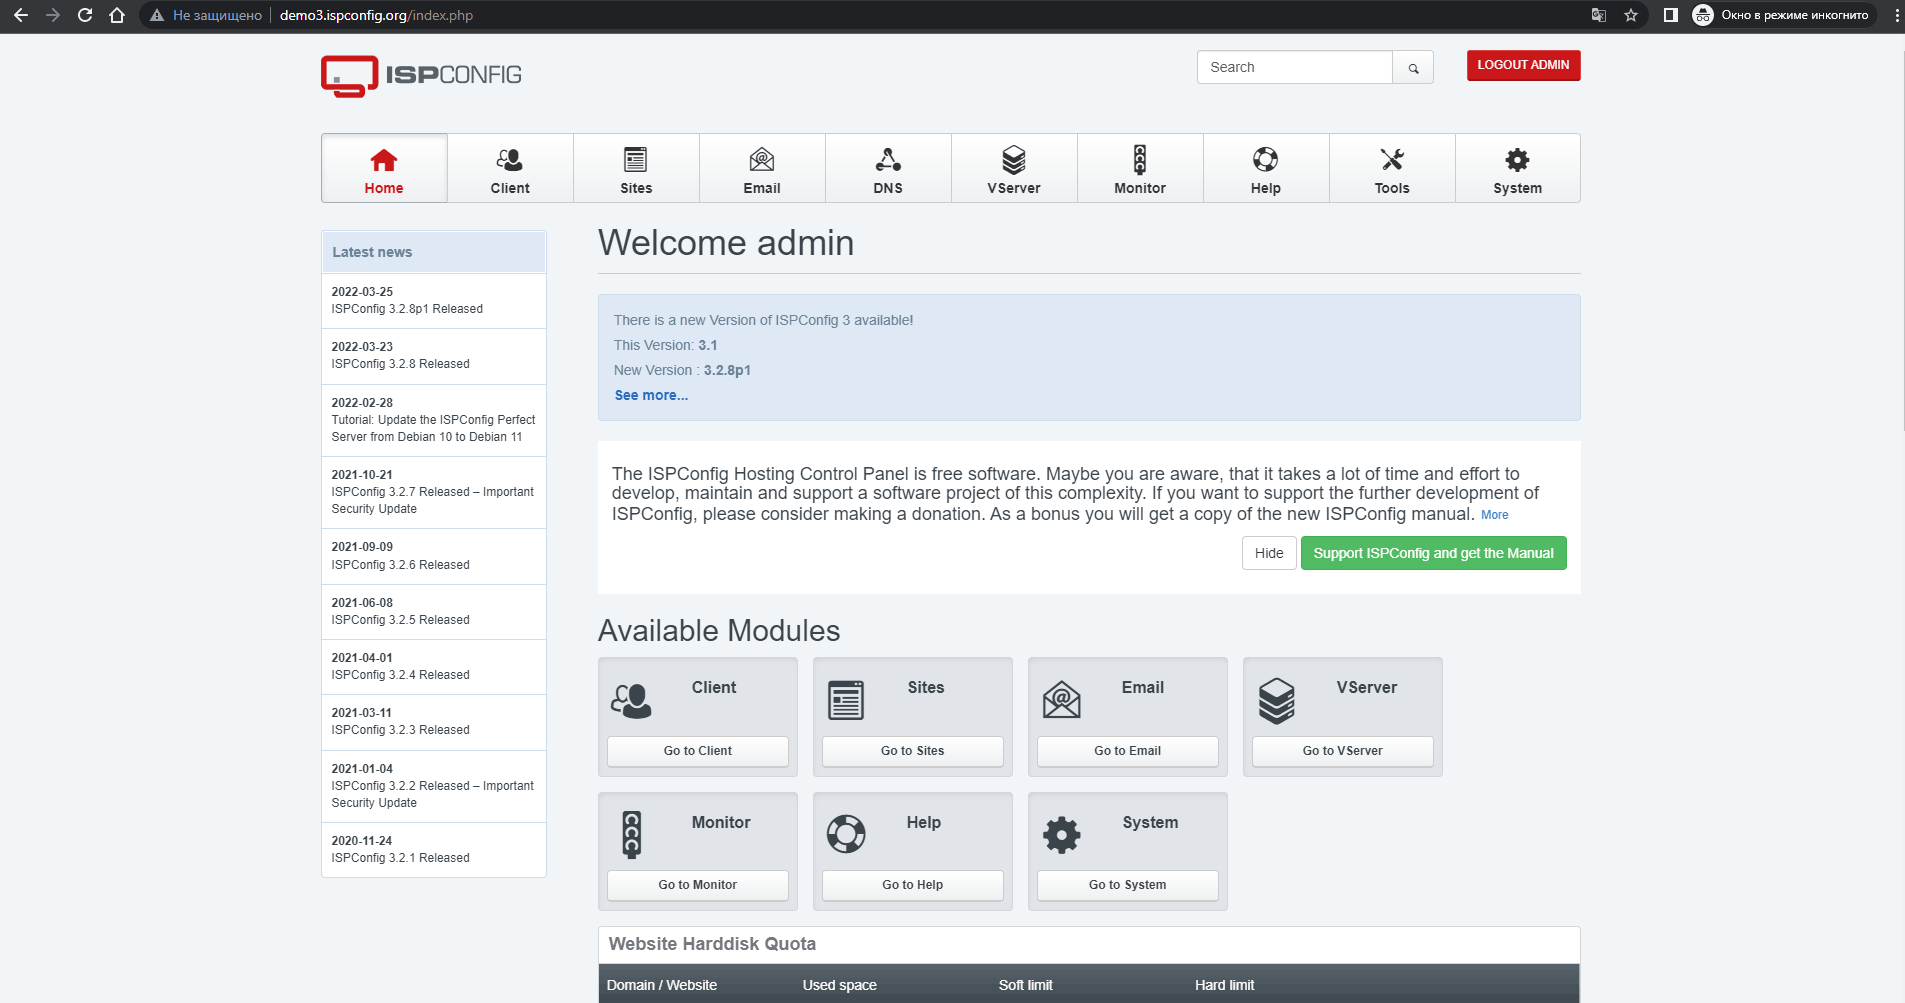Click the Soft limit column header

tap(1025, 985)
